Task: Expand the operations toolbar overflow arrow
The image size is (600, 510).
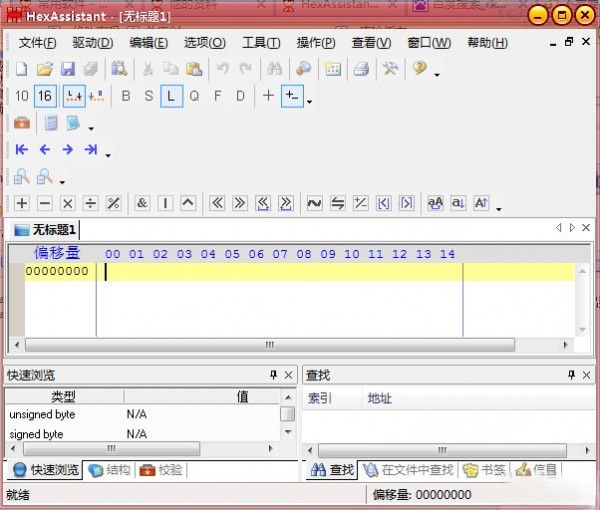Action: click(x=498, y=208)
